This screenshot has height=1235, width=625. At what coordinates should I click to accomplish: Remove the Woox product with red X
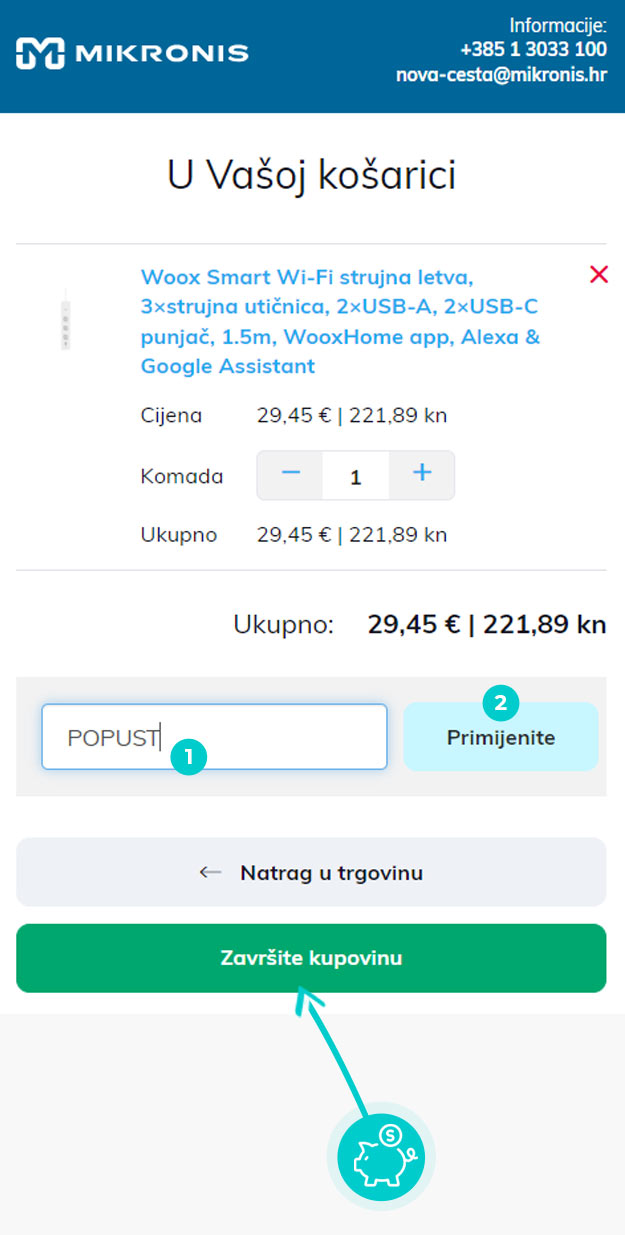599,274
